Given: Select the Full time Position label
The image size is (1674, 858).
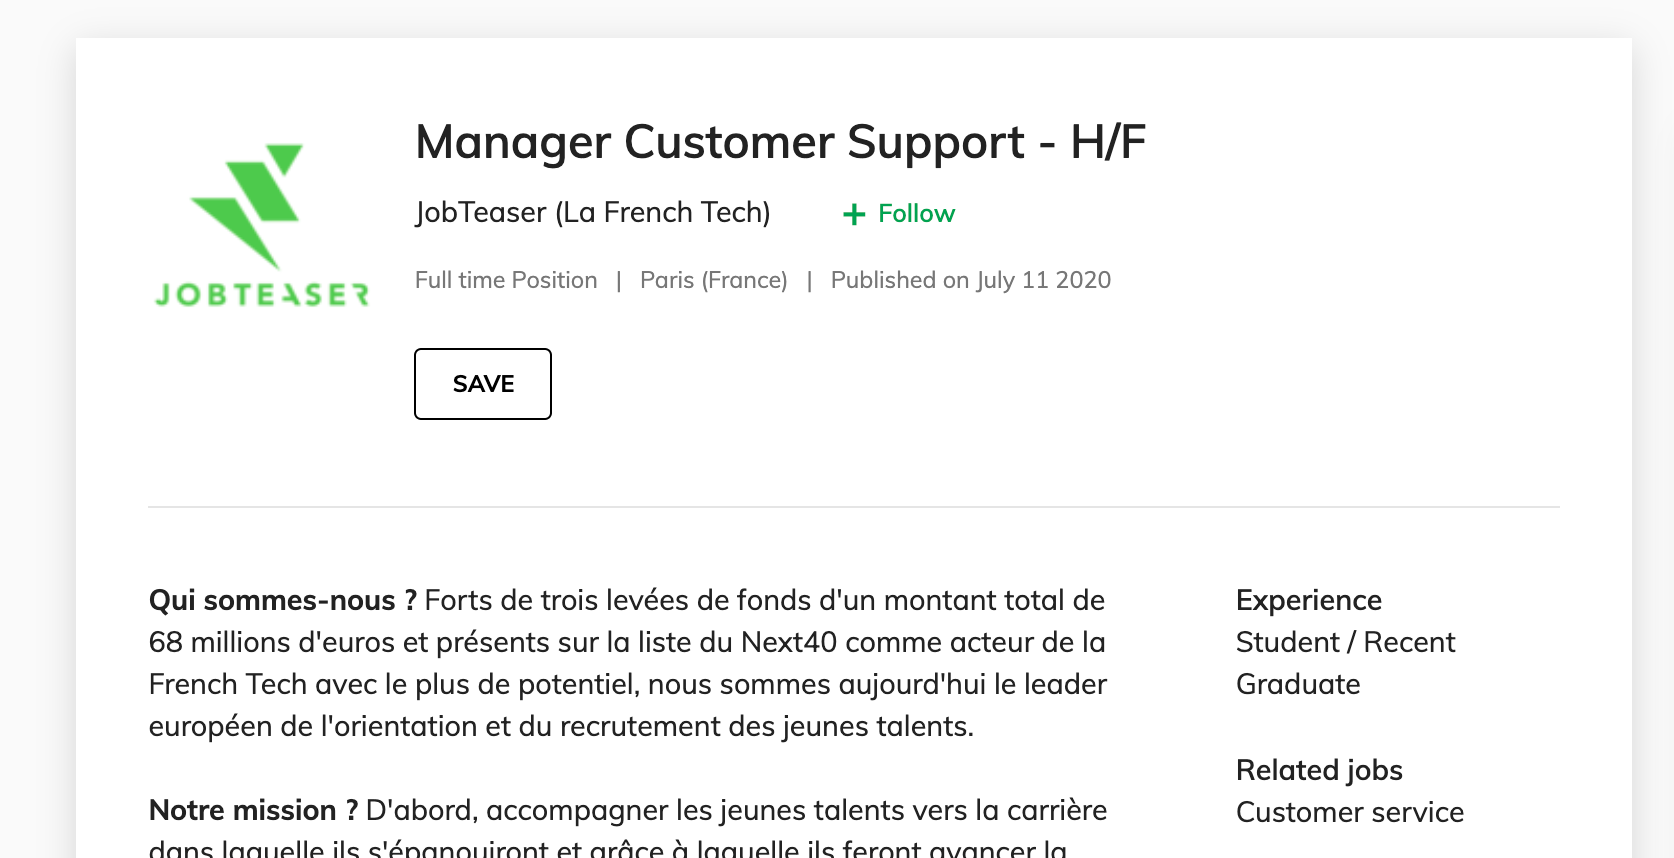Looking at the screenshot, I should coord(506,280).
